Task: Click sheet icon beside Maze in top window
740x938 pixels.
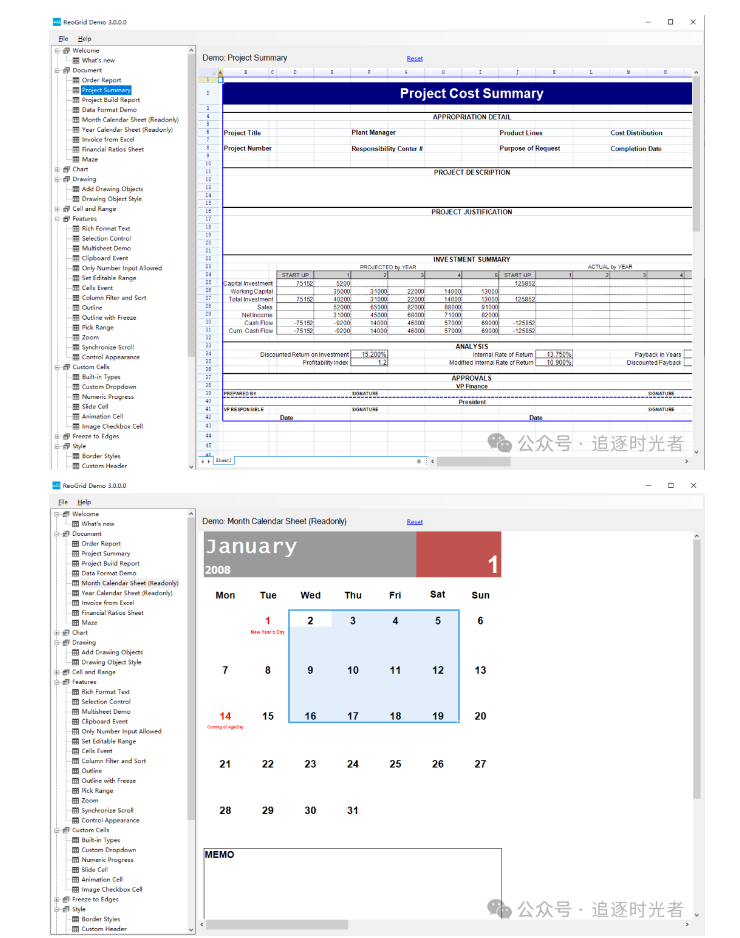Action: click(76, 159)
